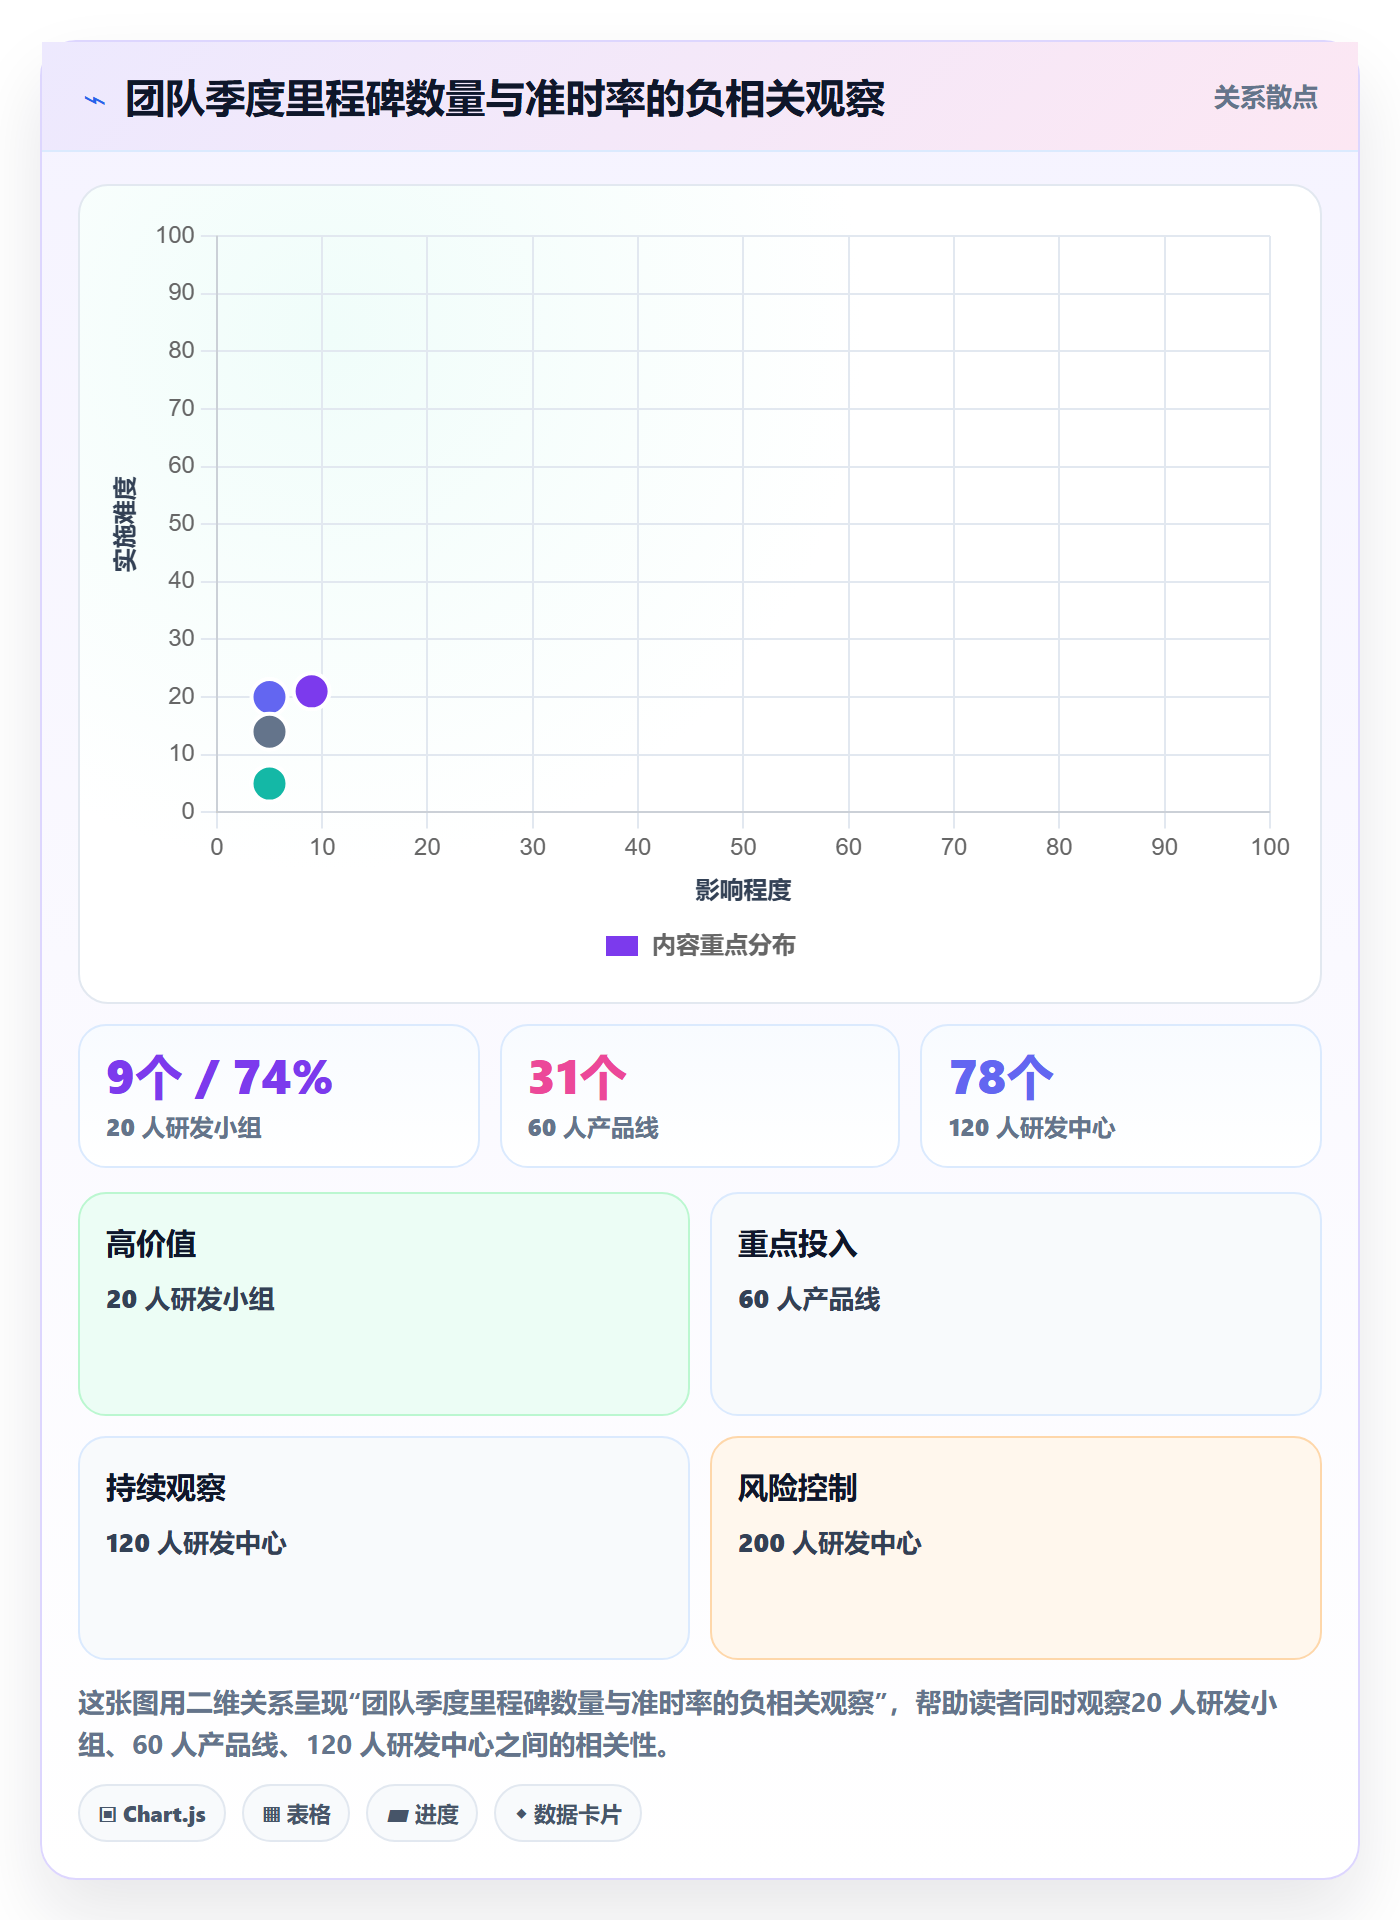Click the diamond icon in the 数据卡片 tag
Image resolution: width=1400 pixels, height=1920 pixels.
521,1814
